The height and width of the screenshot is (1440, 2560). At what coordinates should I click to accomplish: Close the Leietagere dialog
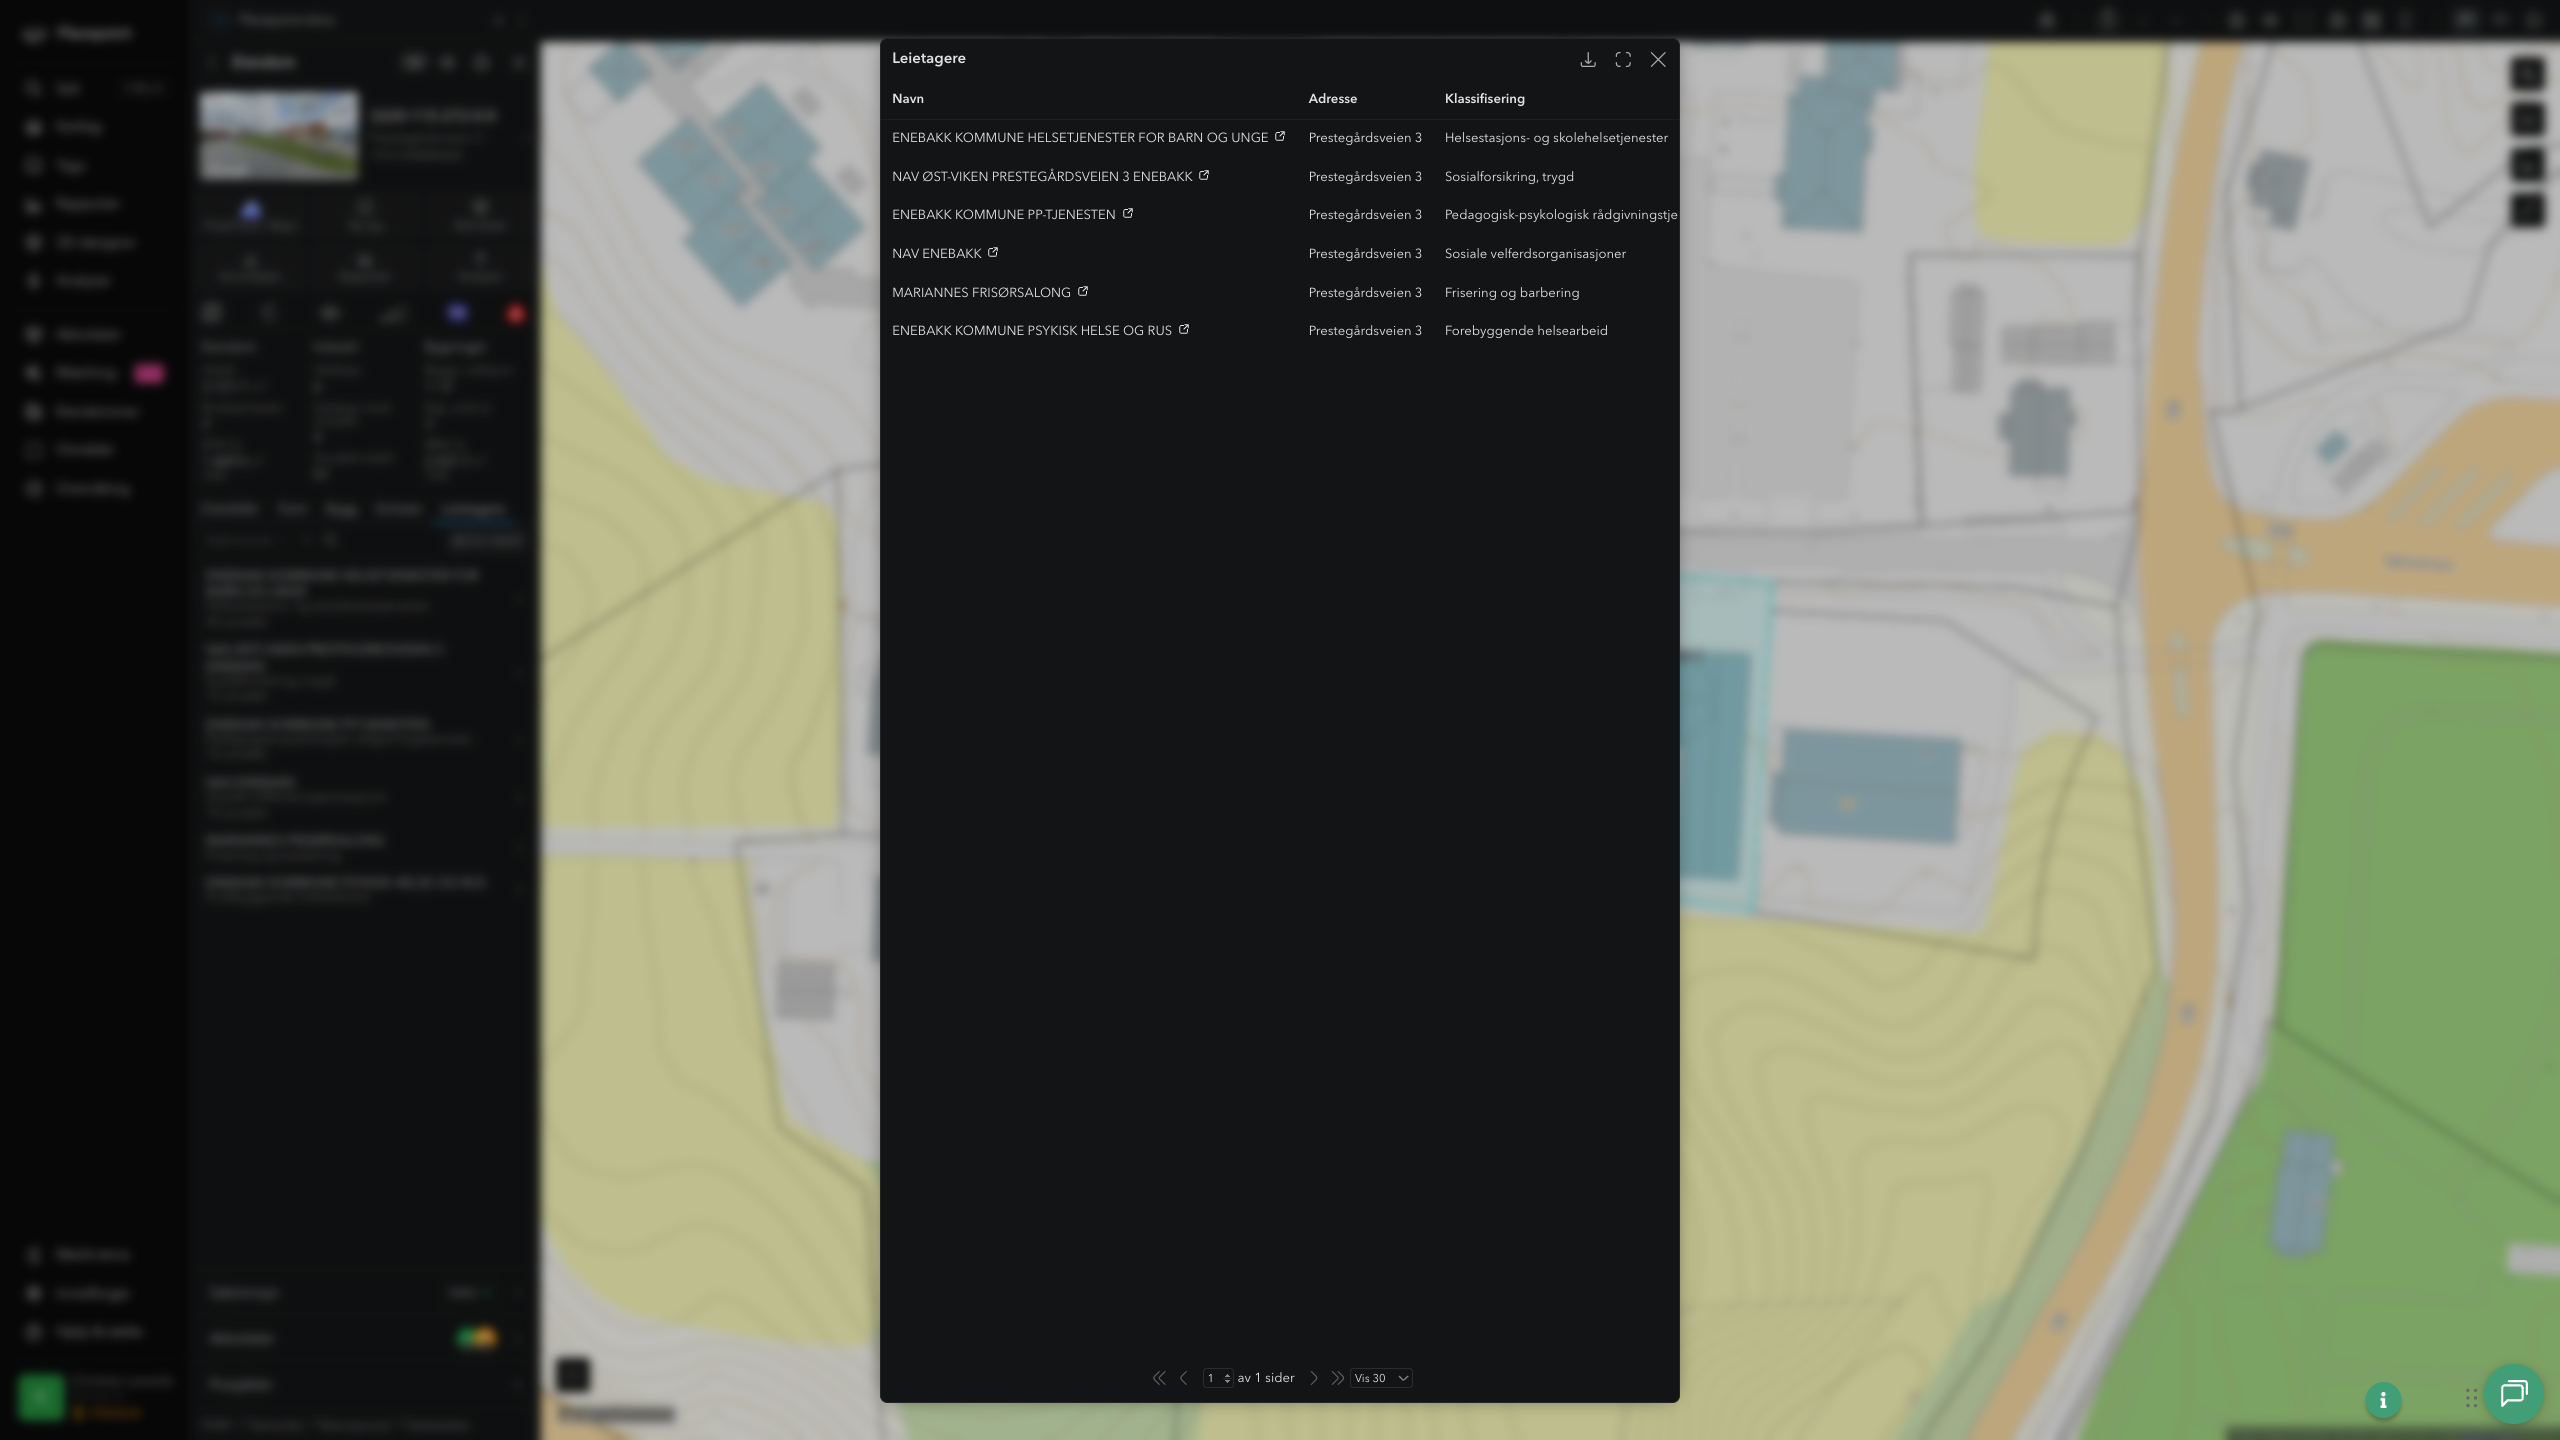(1658, 60)
